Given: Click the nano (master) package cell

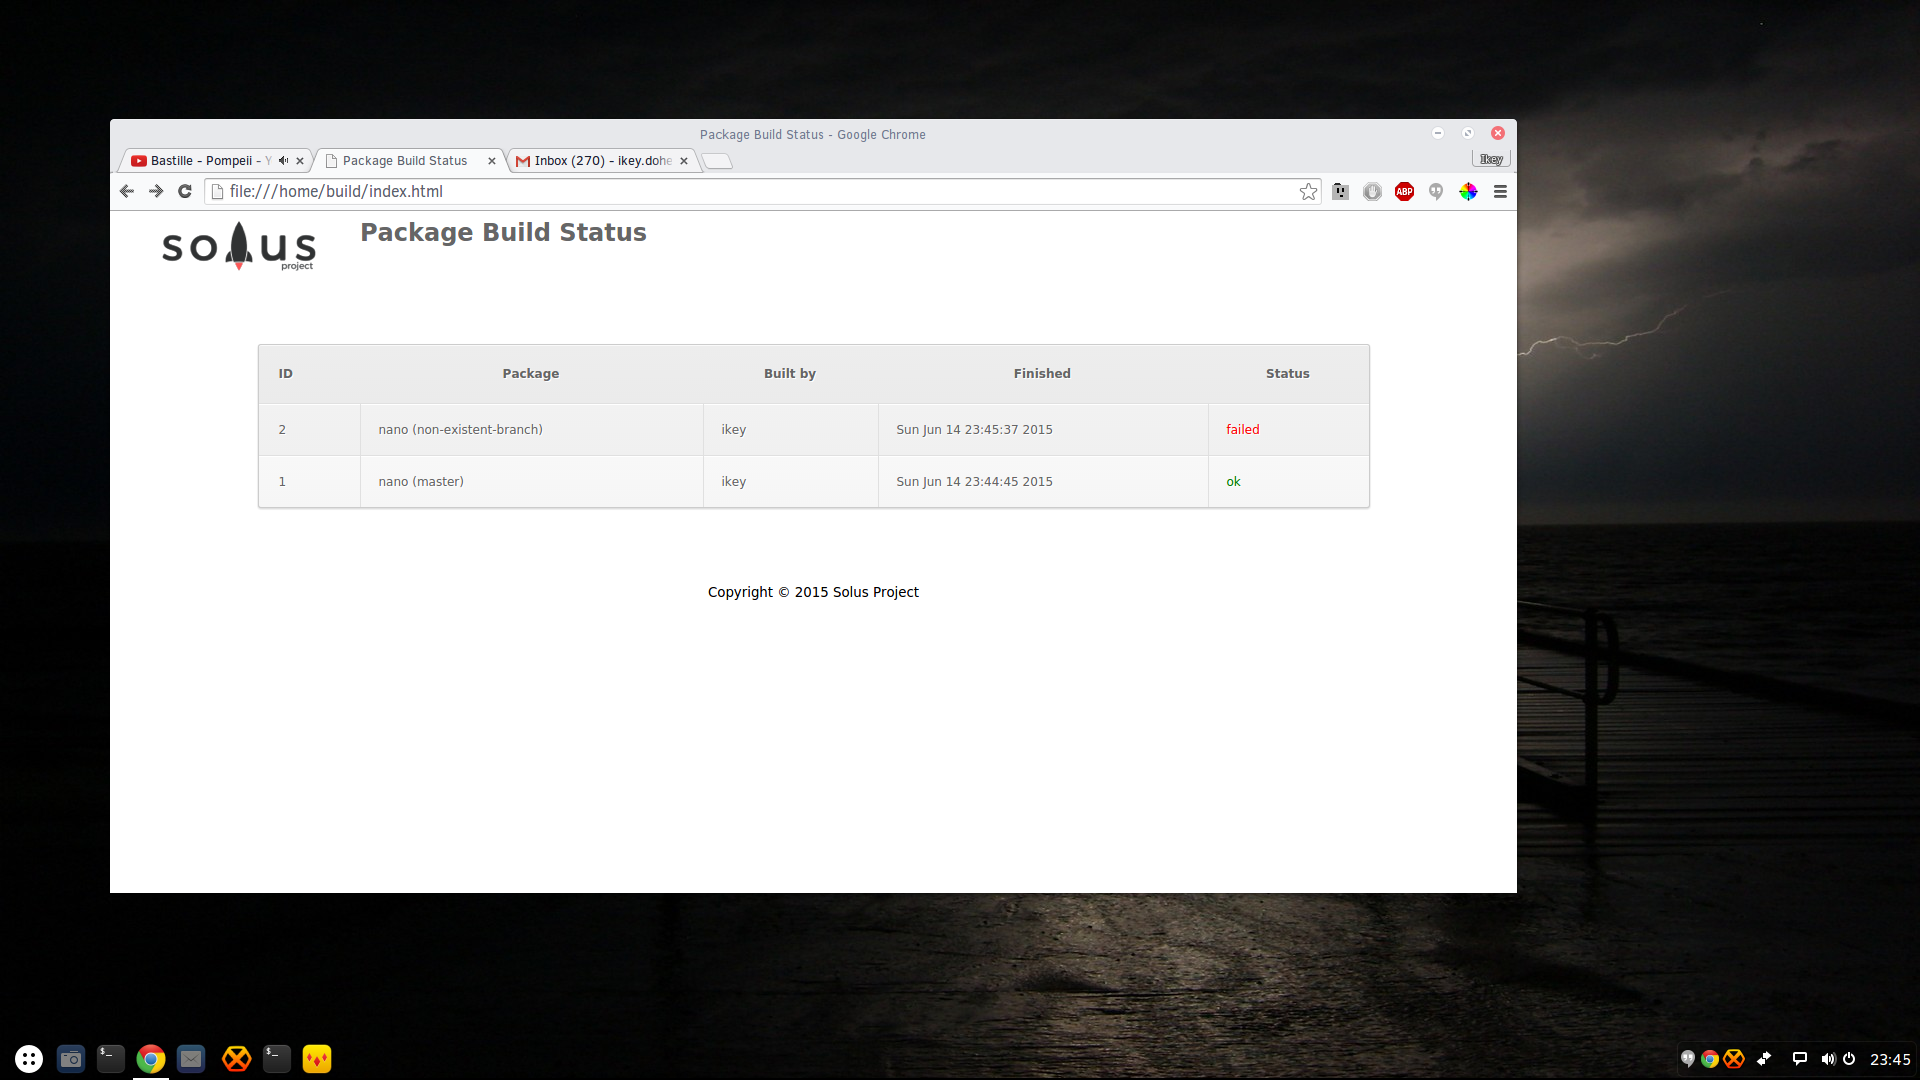Looking at the screenshot, I should click(531, 481).
